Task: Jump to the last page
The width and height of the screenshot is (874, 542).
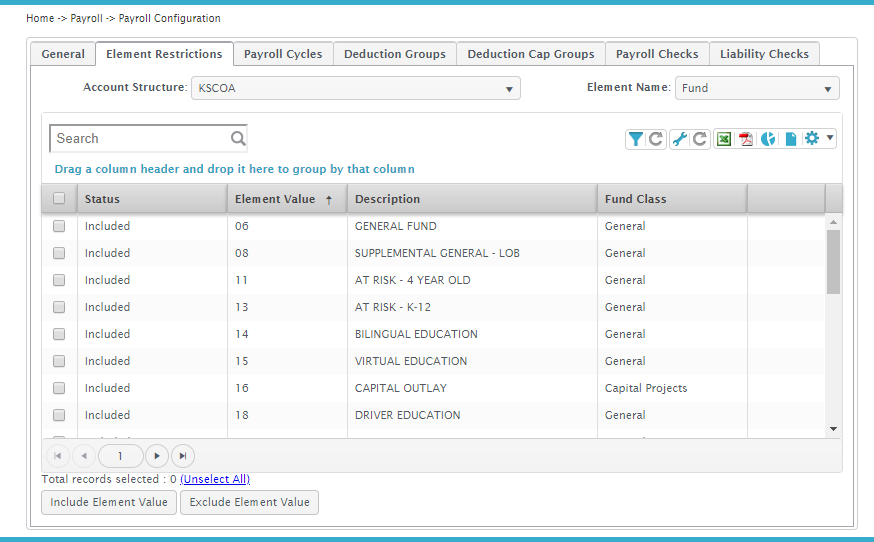Action: click(183, 456)
